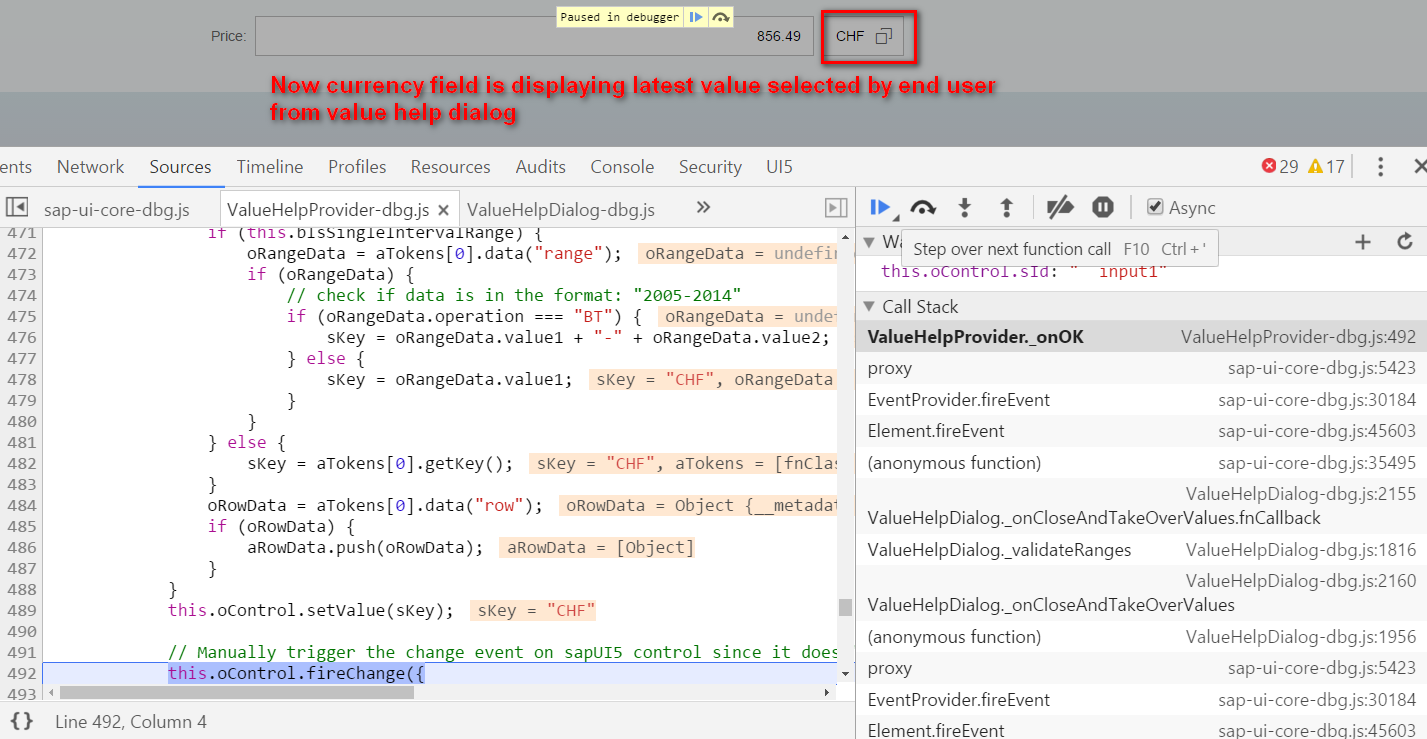This screenshot has height=739, width=1427.
Task: View the 29 errors count
Action: click(x=1280, y=167)
